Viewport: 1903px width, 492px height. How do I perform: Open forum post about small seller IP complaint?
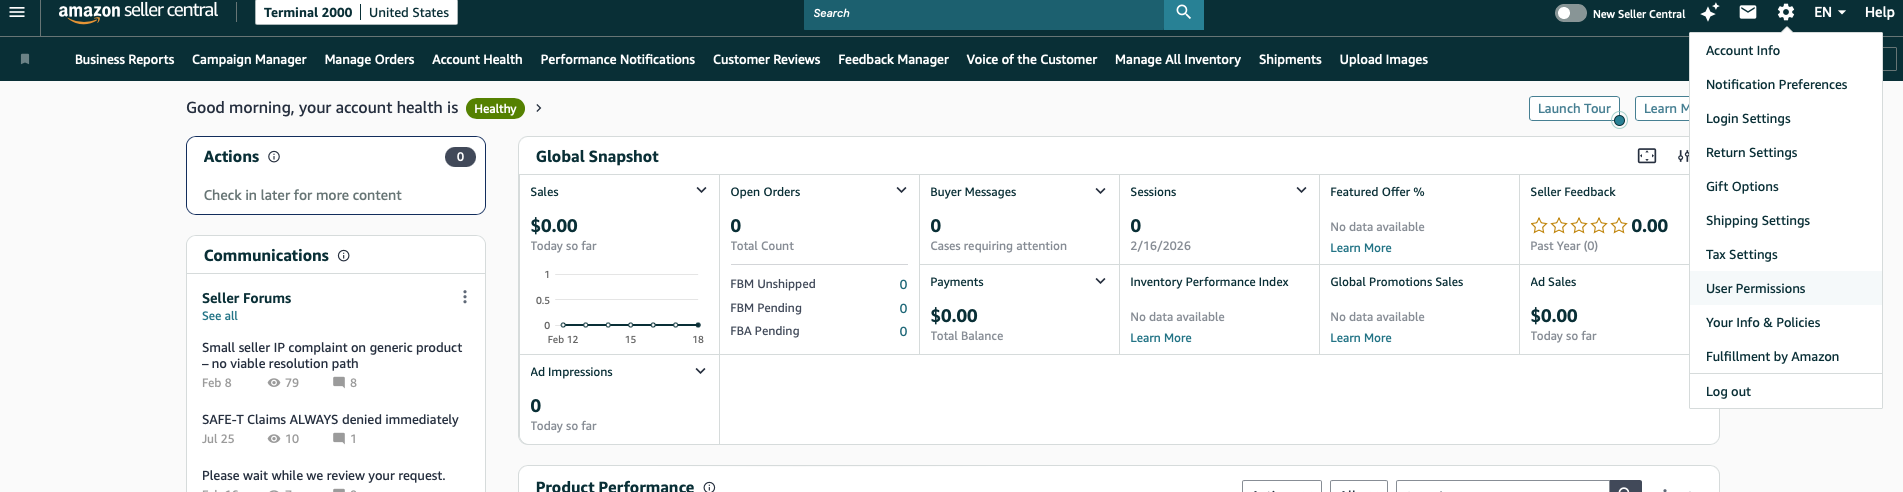pos(332,355)
